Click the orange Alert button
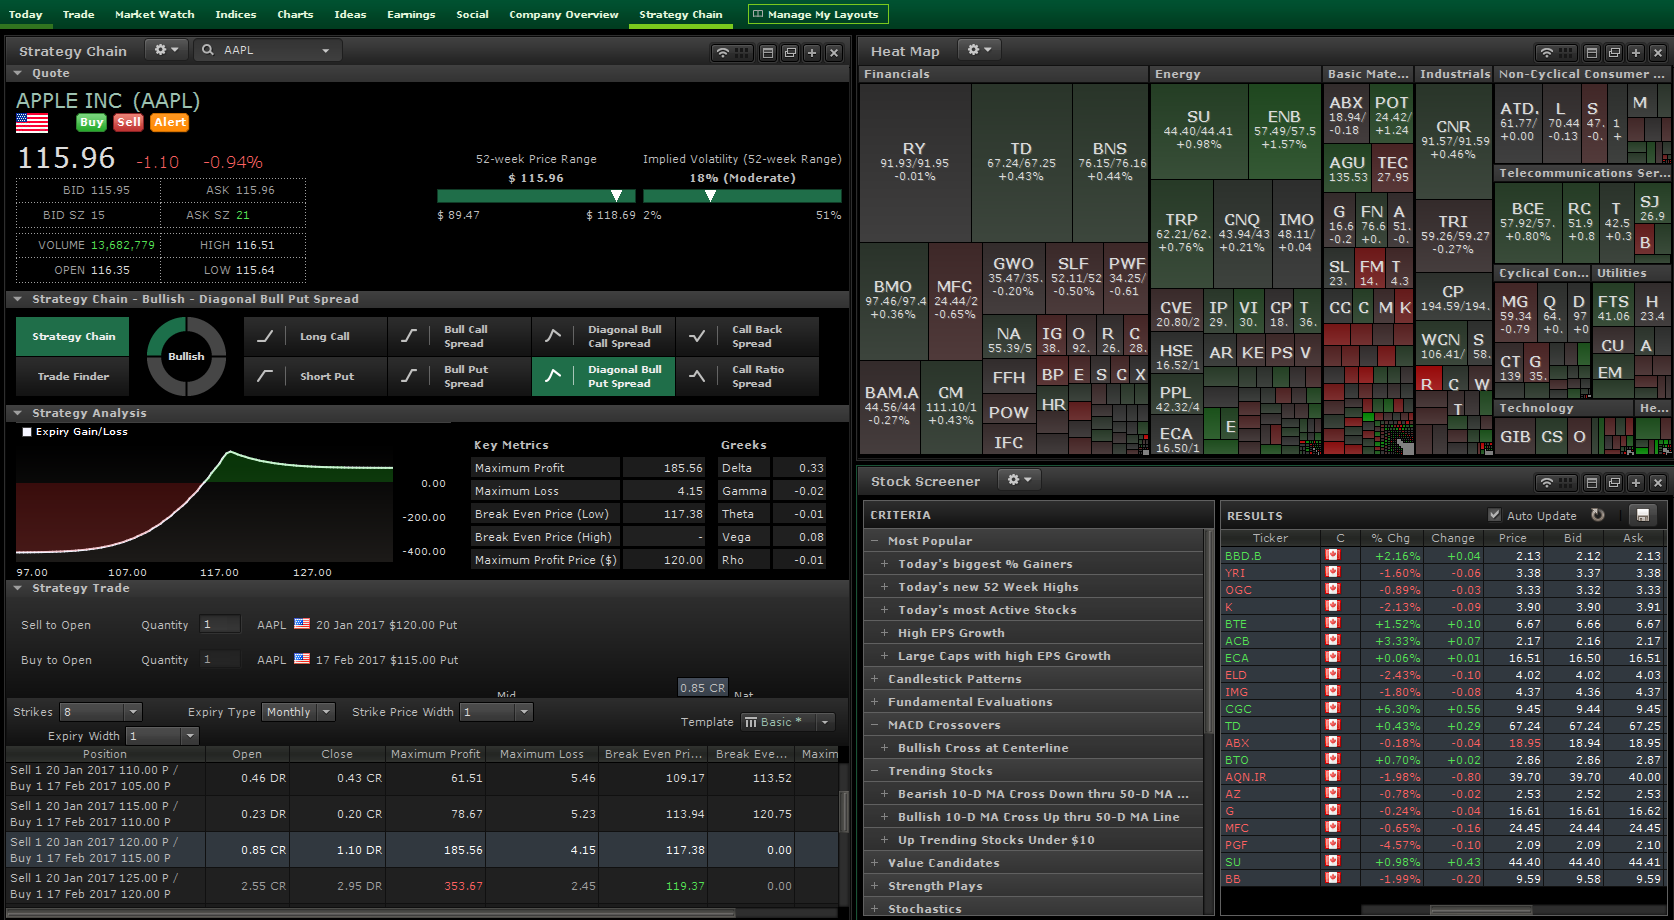The height and width of the screenshot is (920, 1674). [170, 122]
